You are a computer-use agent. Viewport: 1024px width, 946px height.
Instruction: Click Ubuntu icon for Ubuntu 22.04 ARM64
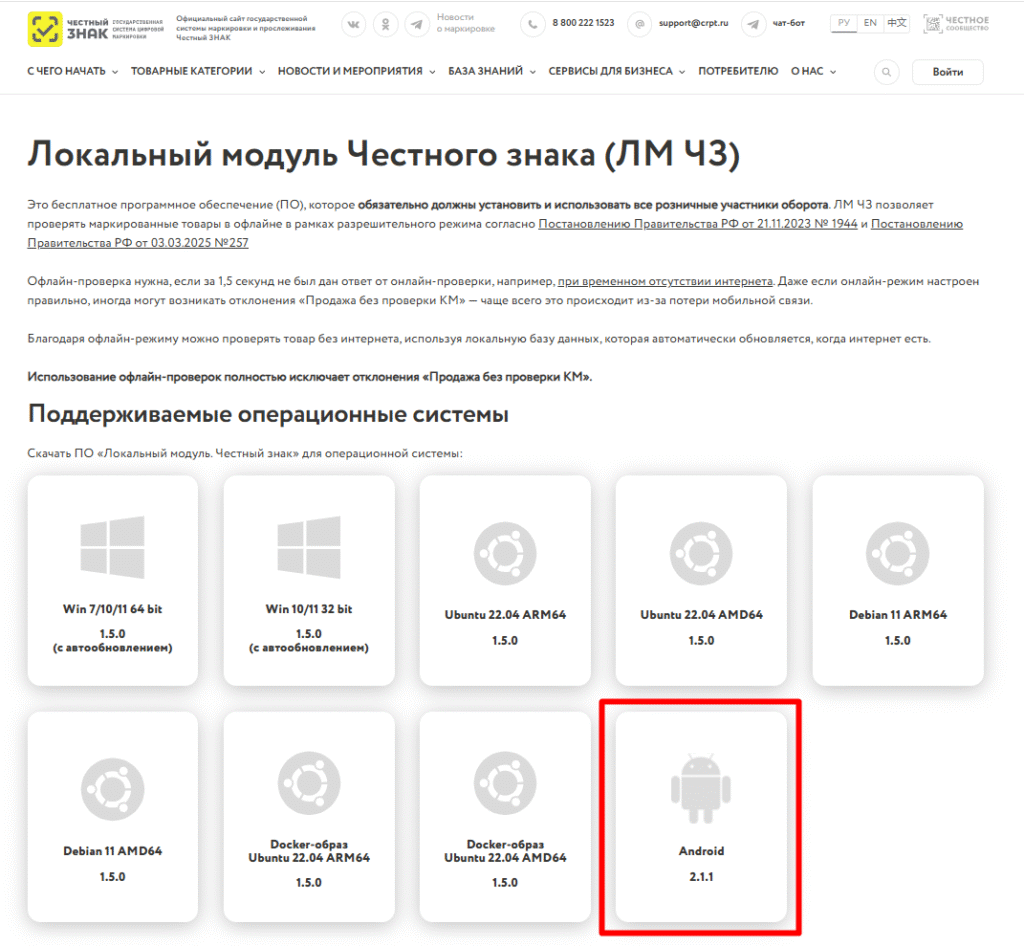click(x=505, y=553)
